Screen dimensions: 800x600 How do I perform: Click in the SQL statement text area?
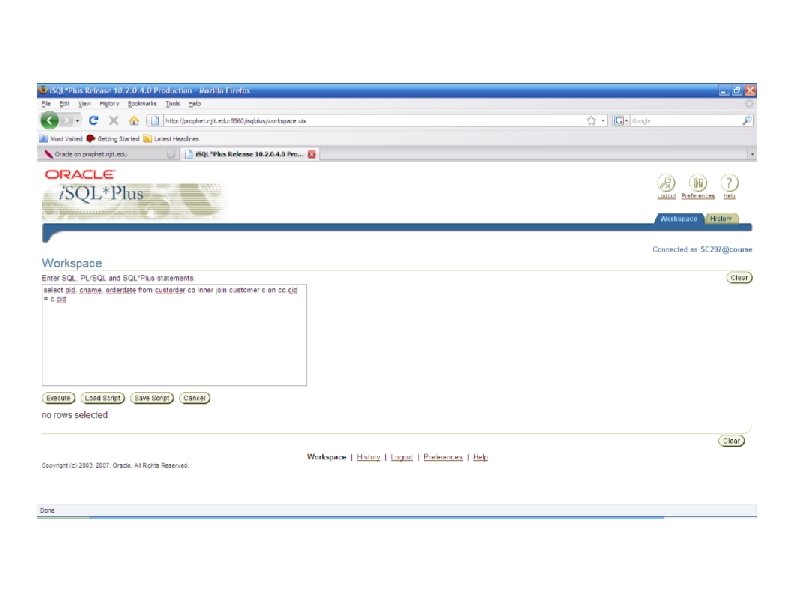coord(174,335)
